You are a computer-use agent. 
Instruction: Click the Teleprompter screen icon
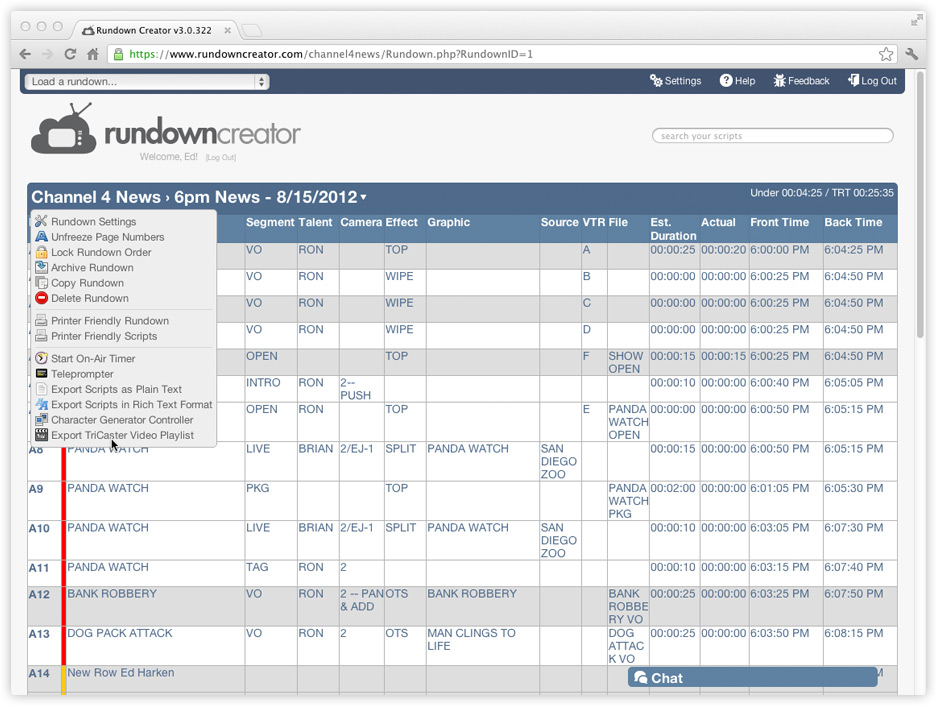click(41, 374)
